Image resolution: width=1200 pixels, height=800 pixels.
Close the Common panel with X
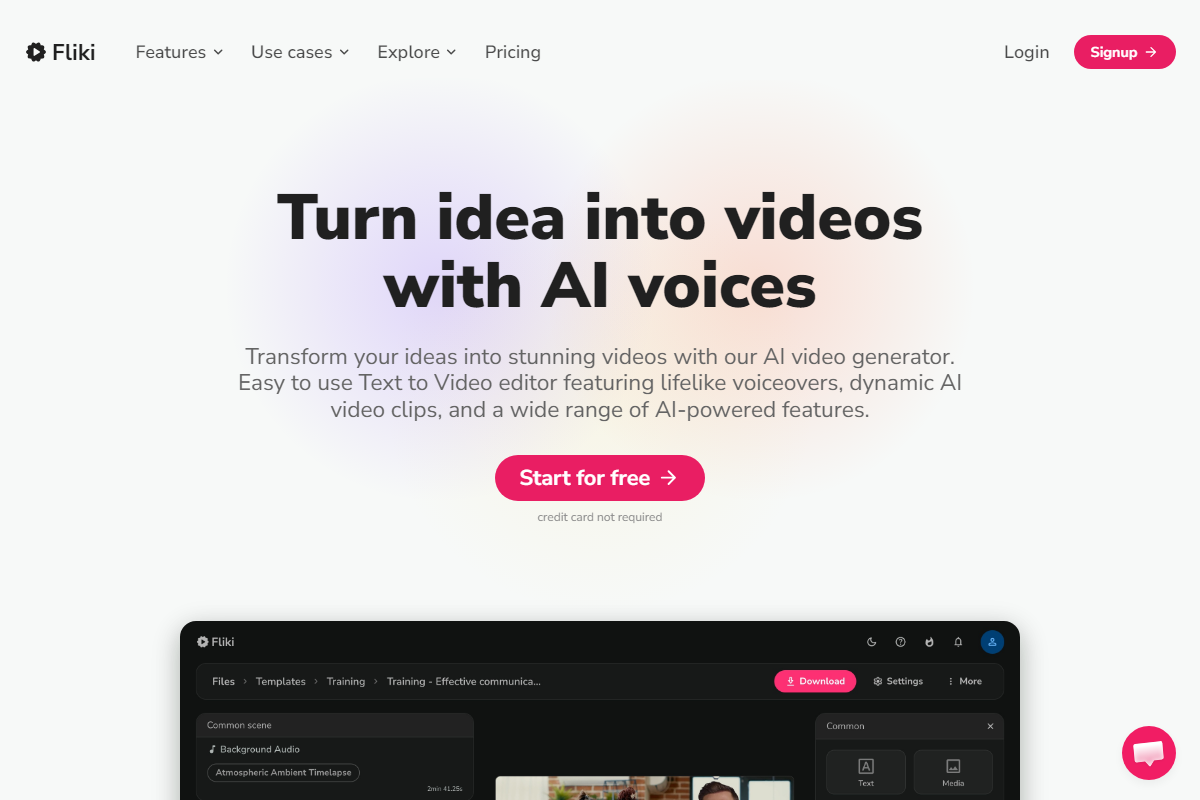[x=990, y=726]
